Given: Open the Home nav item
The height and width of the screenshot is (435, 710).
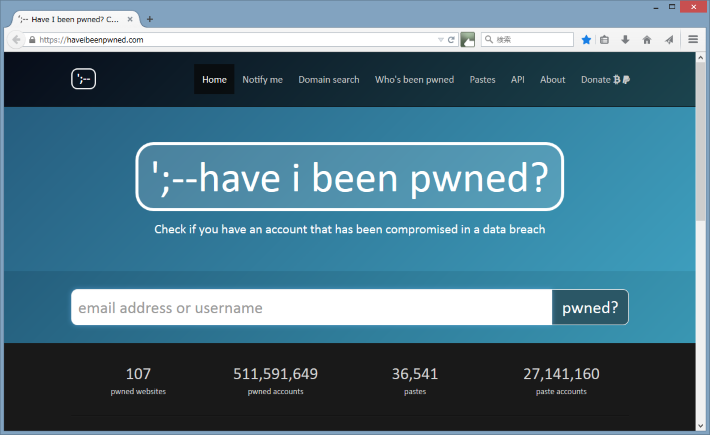Looking at the screenshot, I should [214, 79].
